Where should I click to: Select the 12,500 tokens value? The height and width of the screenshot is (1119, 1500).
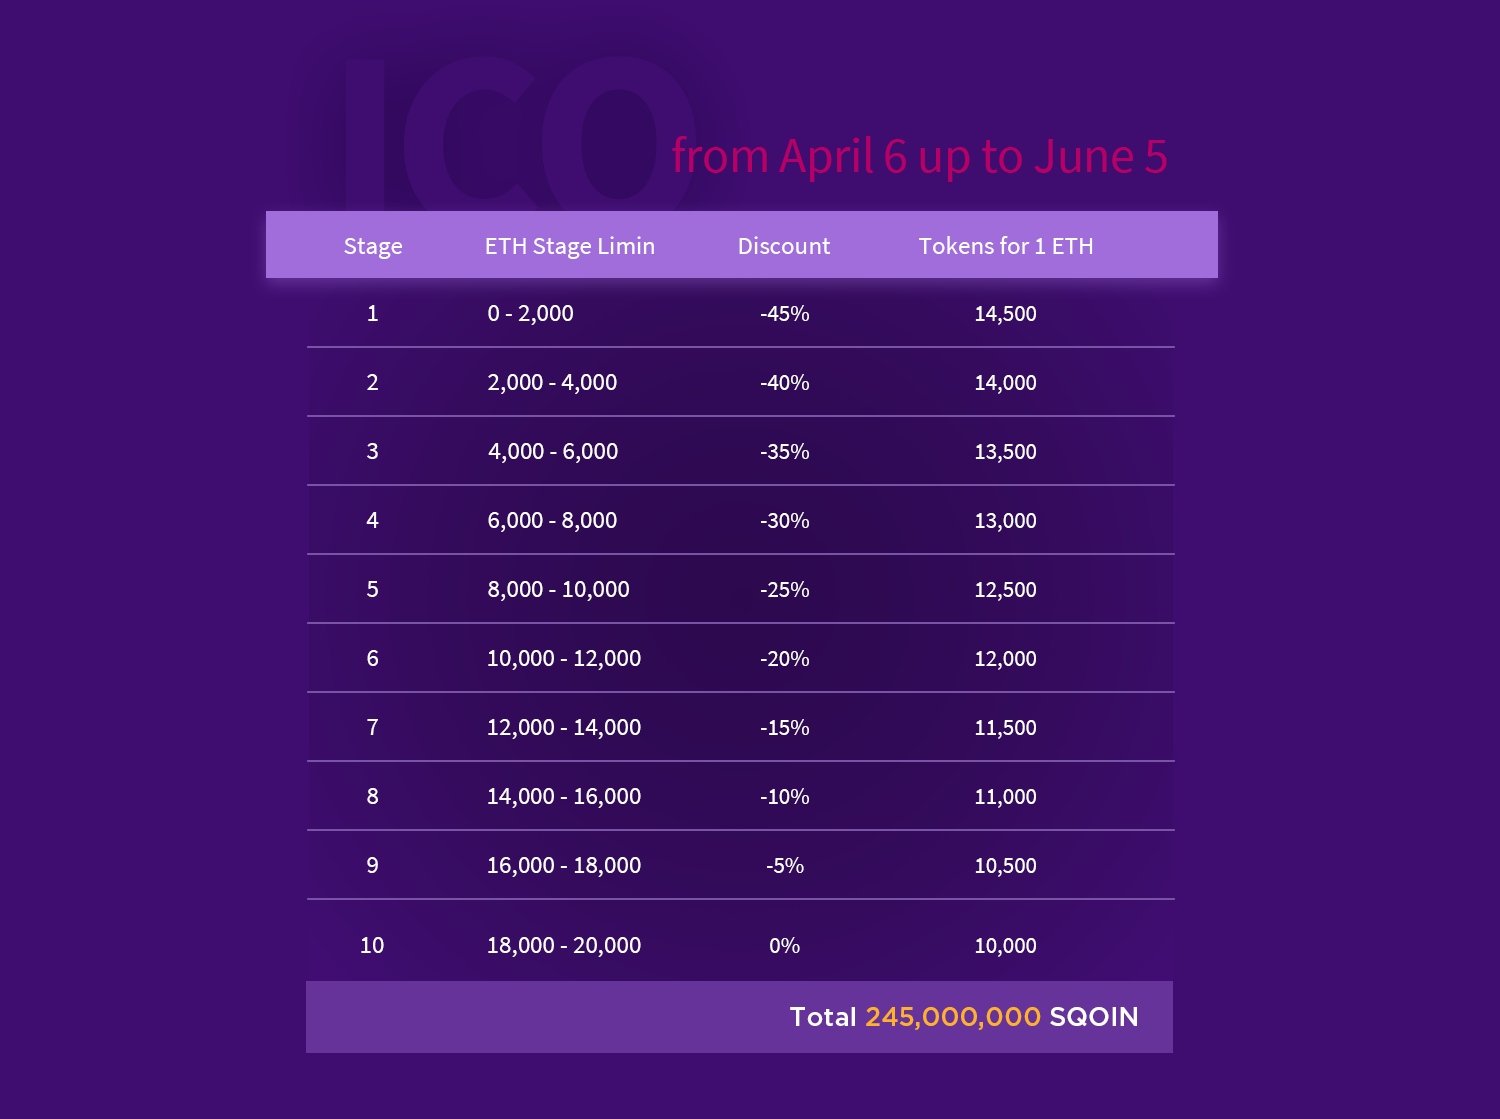(x=1005, y=590)
